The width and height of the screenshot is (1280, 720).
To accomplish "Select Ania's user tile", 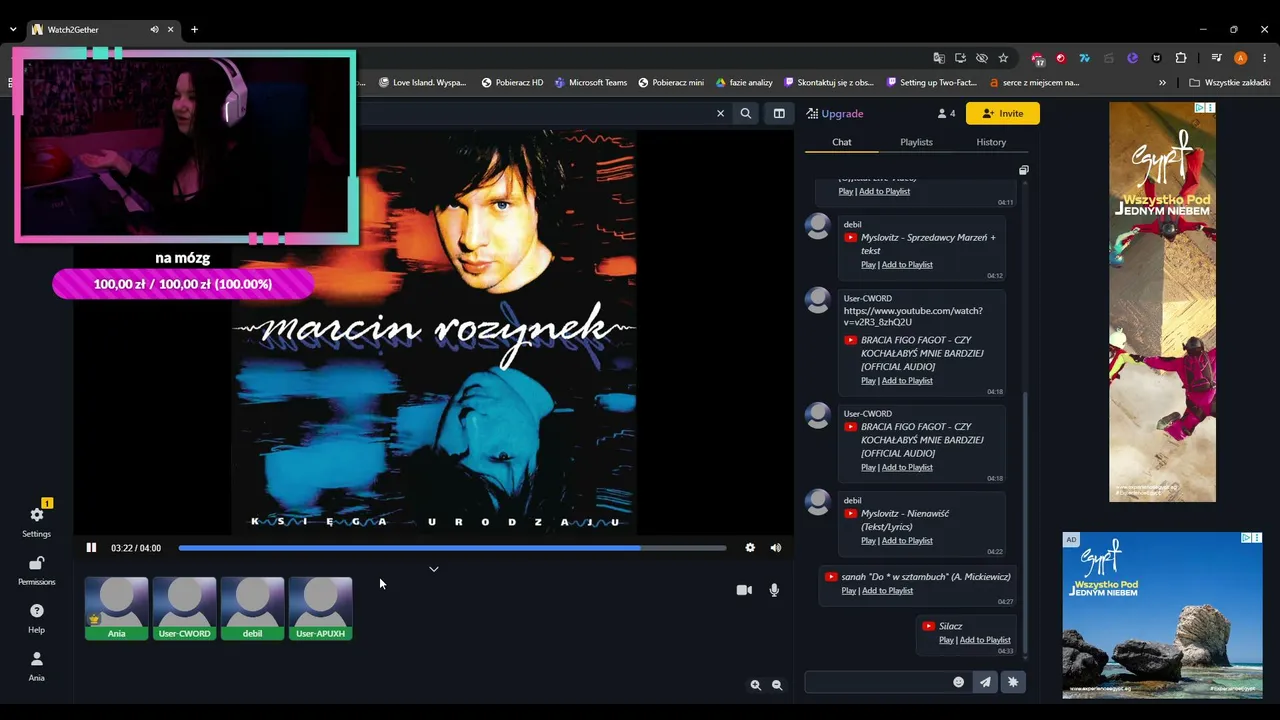I will tap(116, 608).
